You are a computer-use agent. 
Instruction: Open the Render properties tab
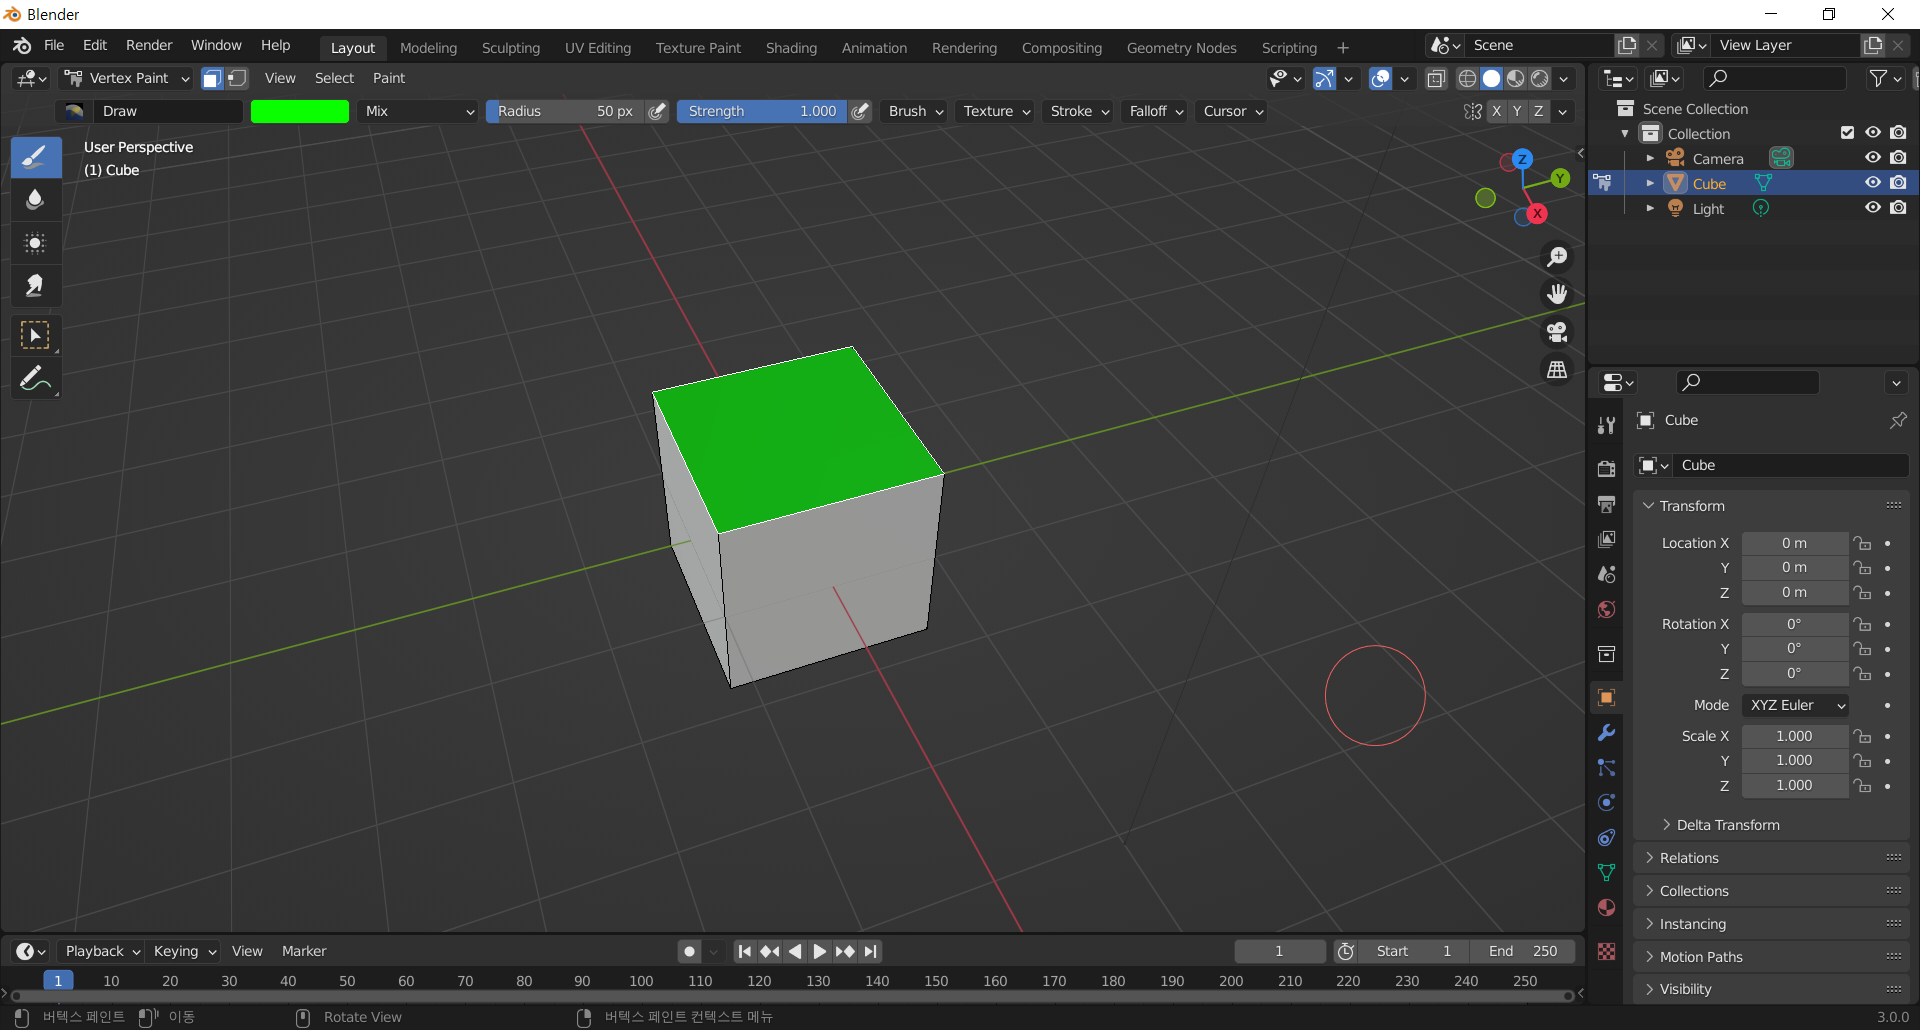(1607, 469)
